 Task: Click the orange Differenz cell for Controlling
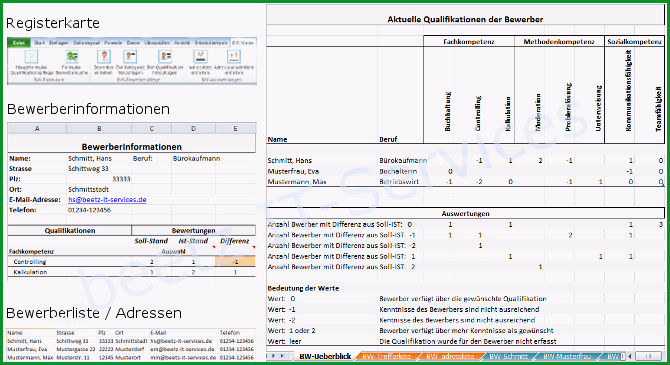tap(235, 262)
